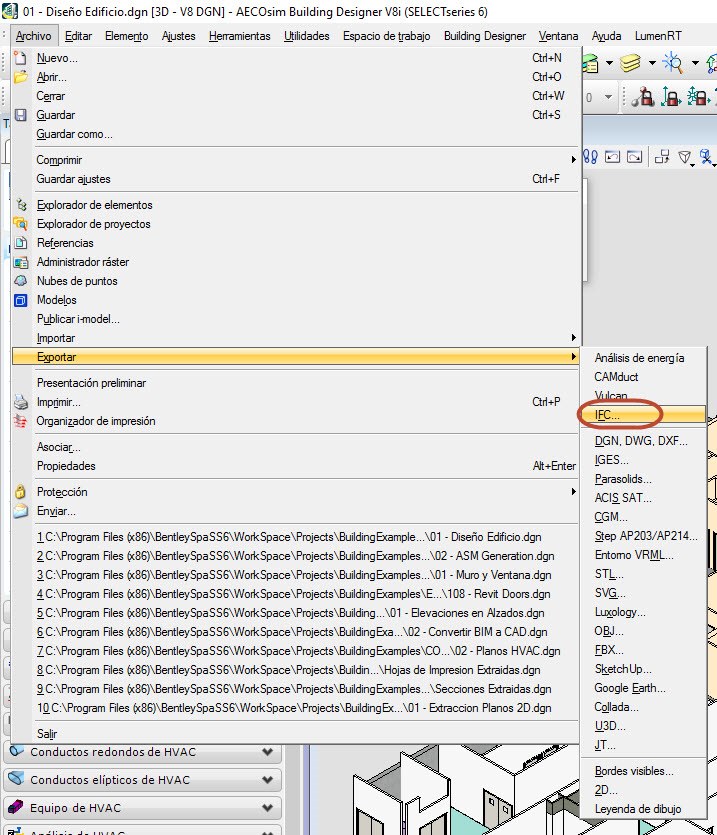Click Guardar ajustes

(x=295, y=179)
